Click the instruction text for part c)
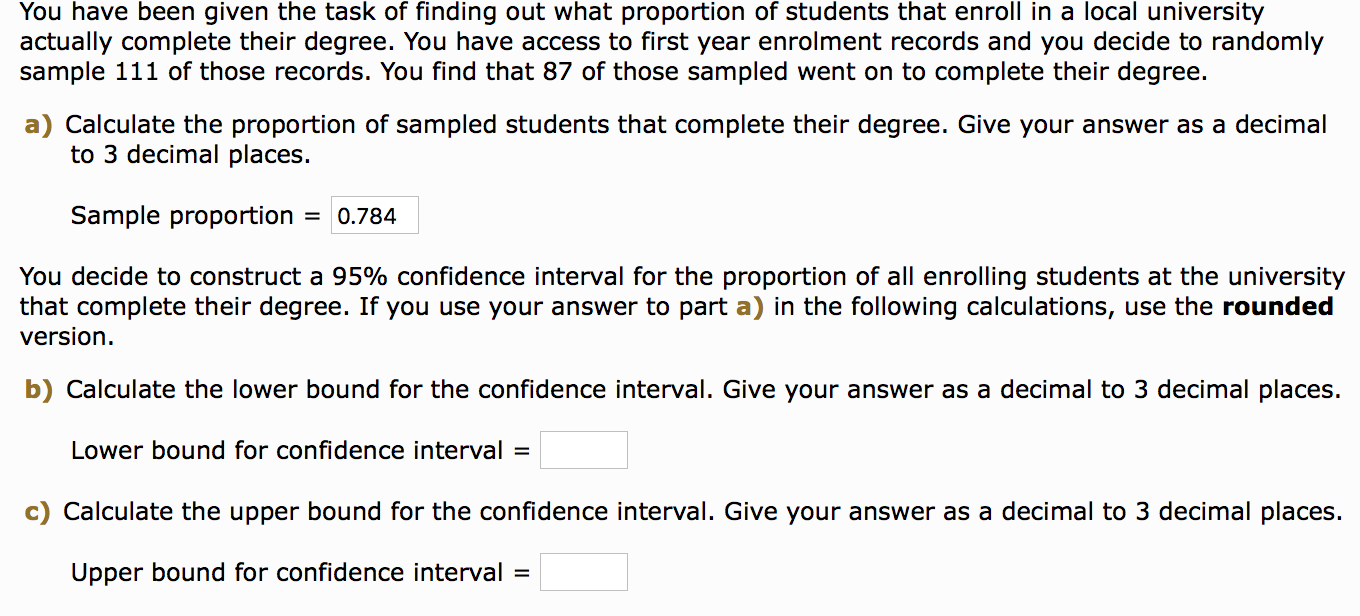This screenshot has width=1360, height=616. pos(700,511)
